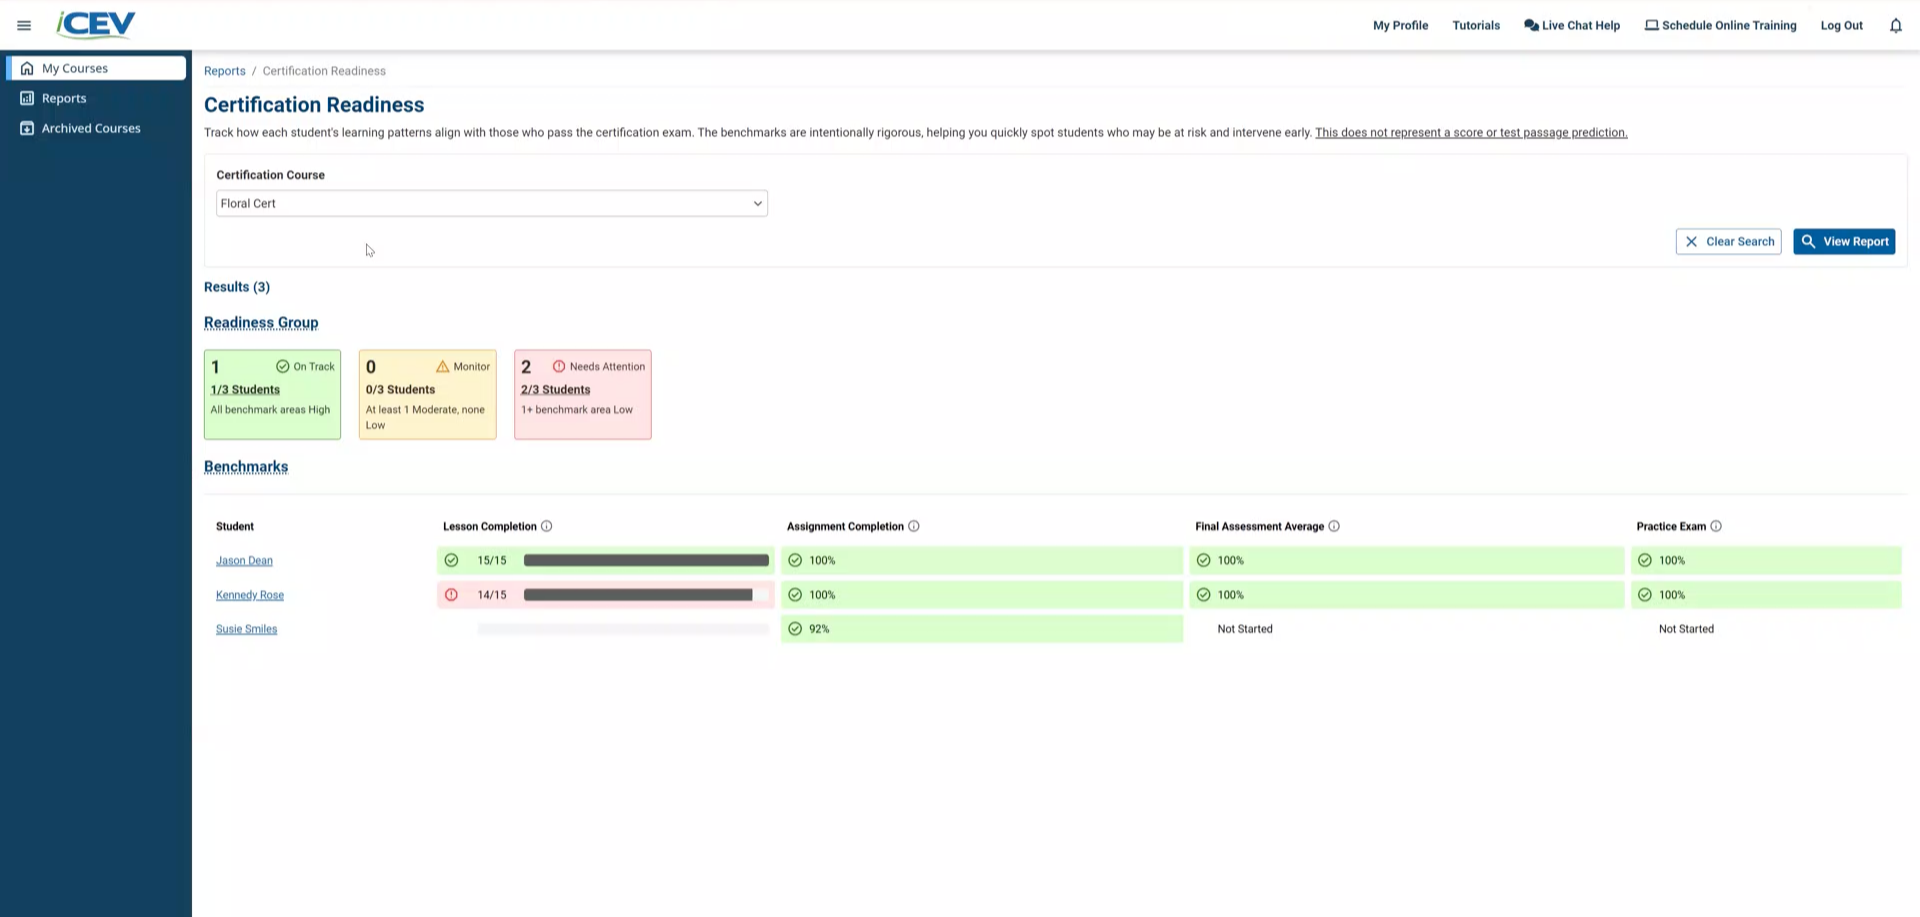Click the Live Chat Help chat bubble icon
This screenshot has width=1920, height=917.
coord(1530,25)
